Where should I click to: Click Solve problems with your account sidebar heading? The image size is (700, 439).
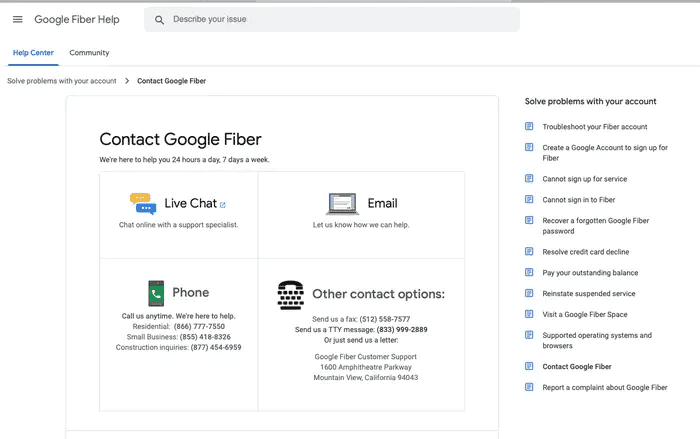pyautogui.click(x=590, y=101)
